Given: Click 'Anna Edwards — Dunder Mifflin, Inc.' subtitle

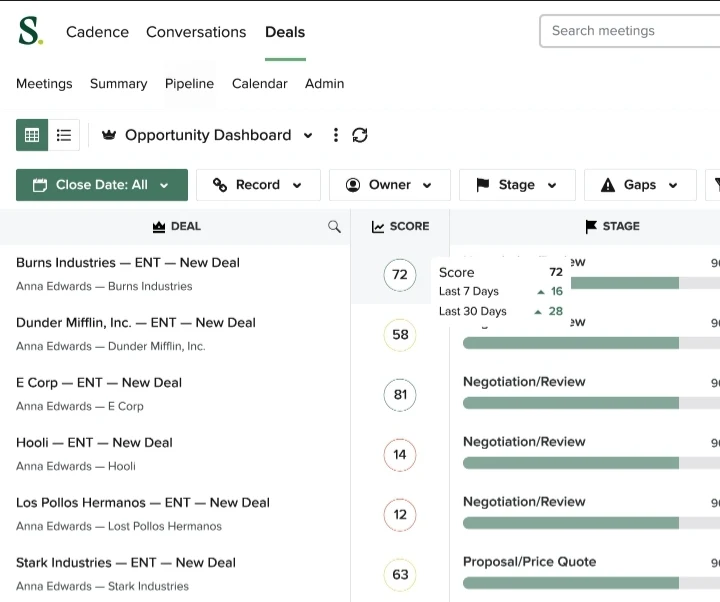Looking at the screenshot, I should pos(111,346).
